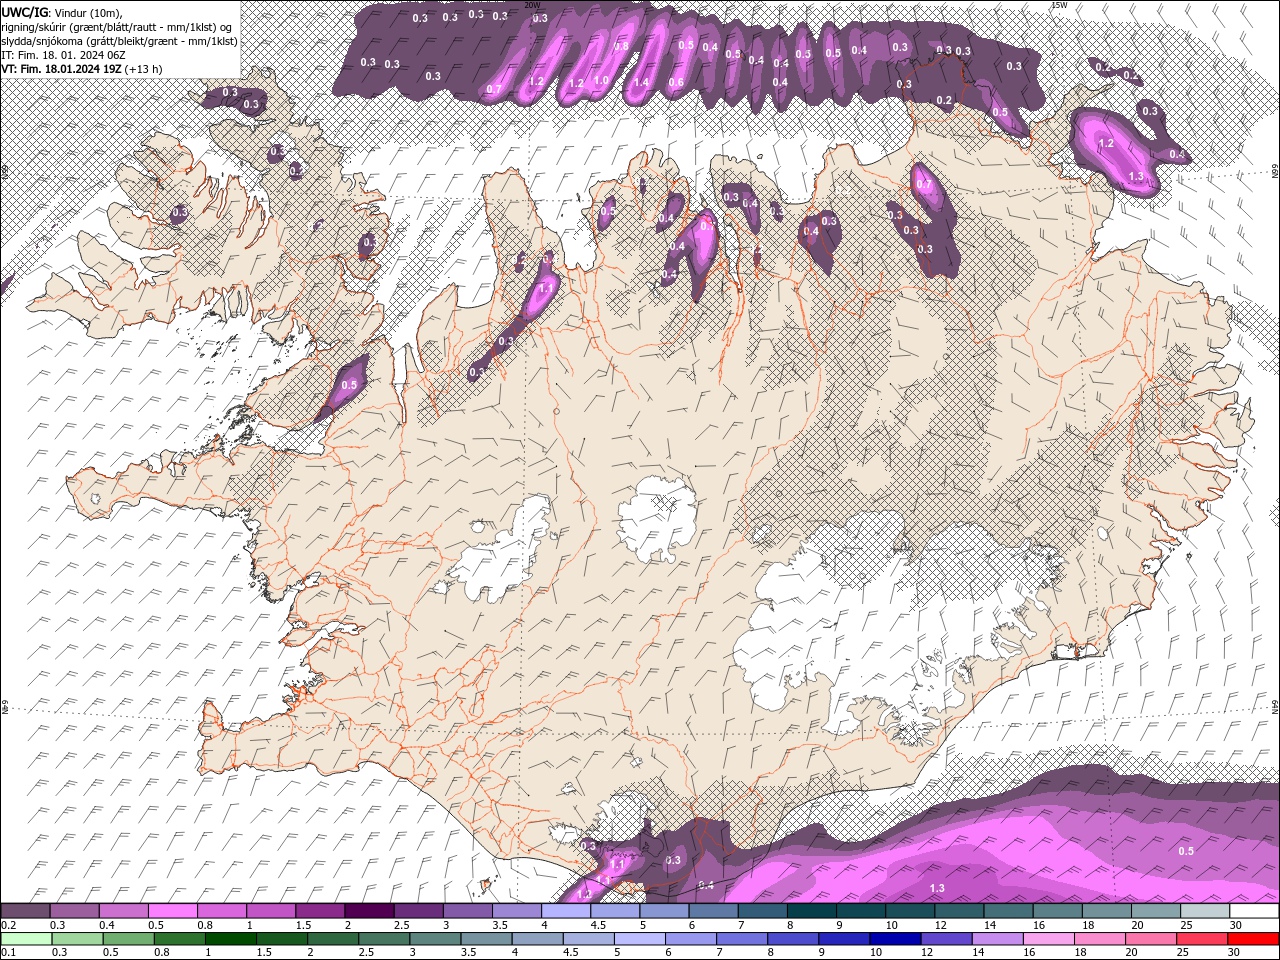Click the bright red 30 swatch in rain scale

pyautogui.click(x=1253, y=938)
